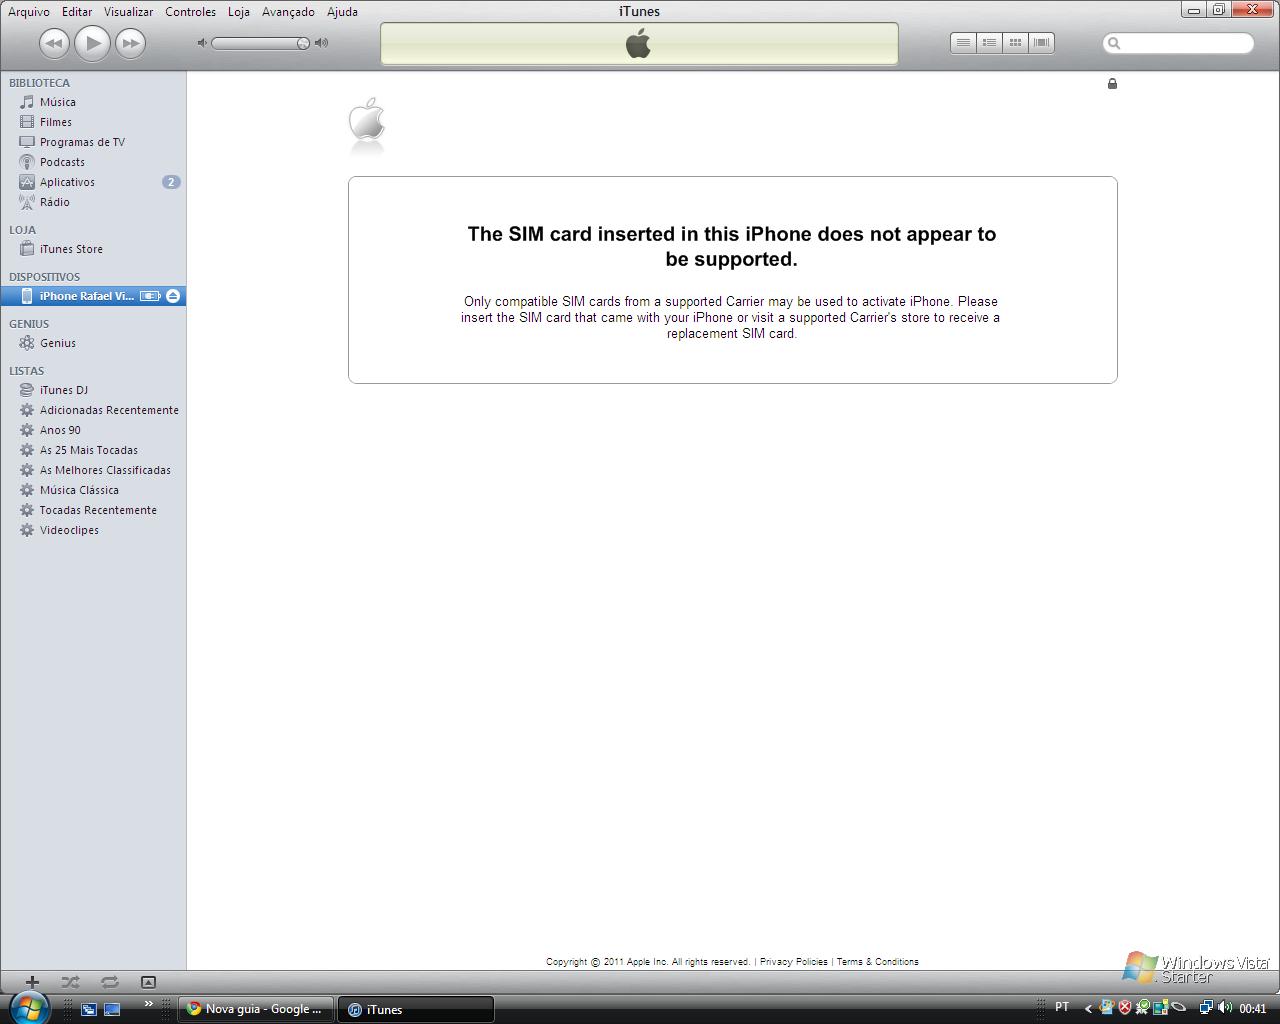1280x1024 pixels.
Task: Switch to Cover Flow view
Action: (x=1041, y=43)
